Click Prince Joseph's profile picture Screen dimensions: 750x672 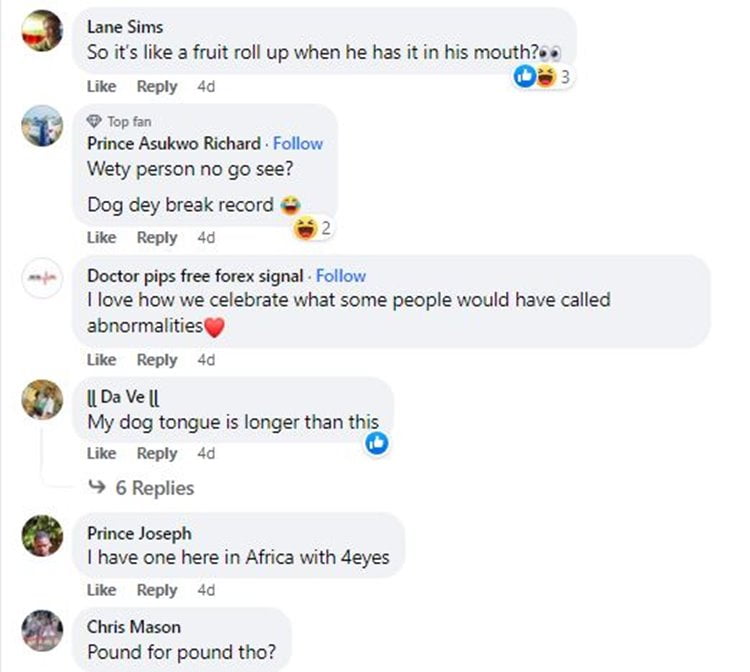(42, 535)
